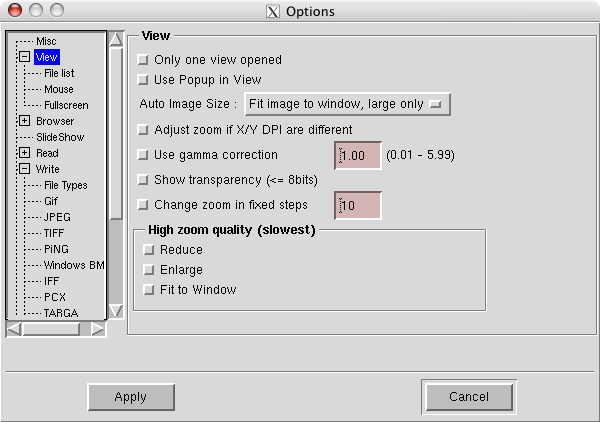Collapse the Write tree node
The height and width of the screenshot is (422, 600).
pyautogui.click(x=25, y=170)
